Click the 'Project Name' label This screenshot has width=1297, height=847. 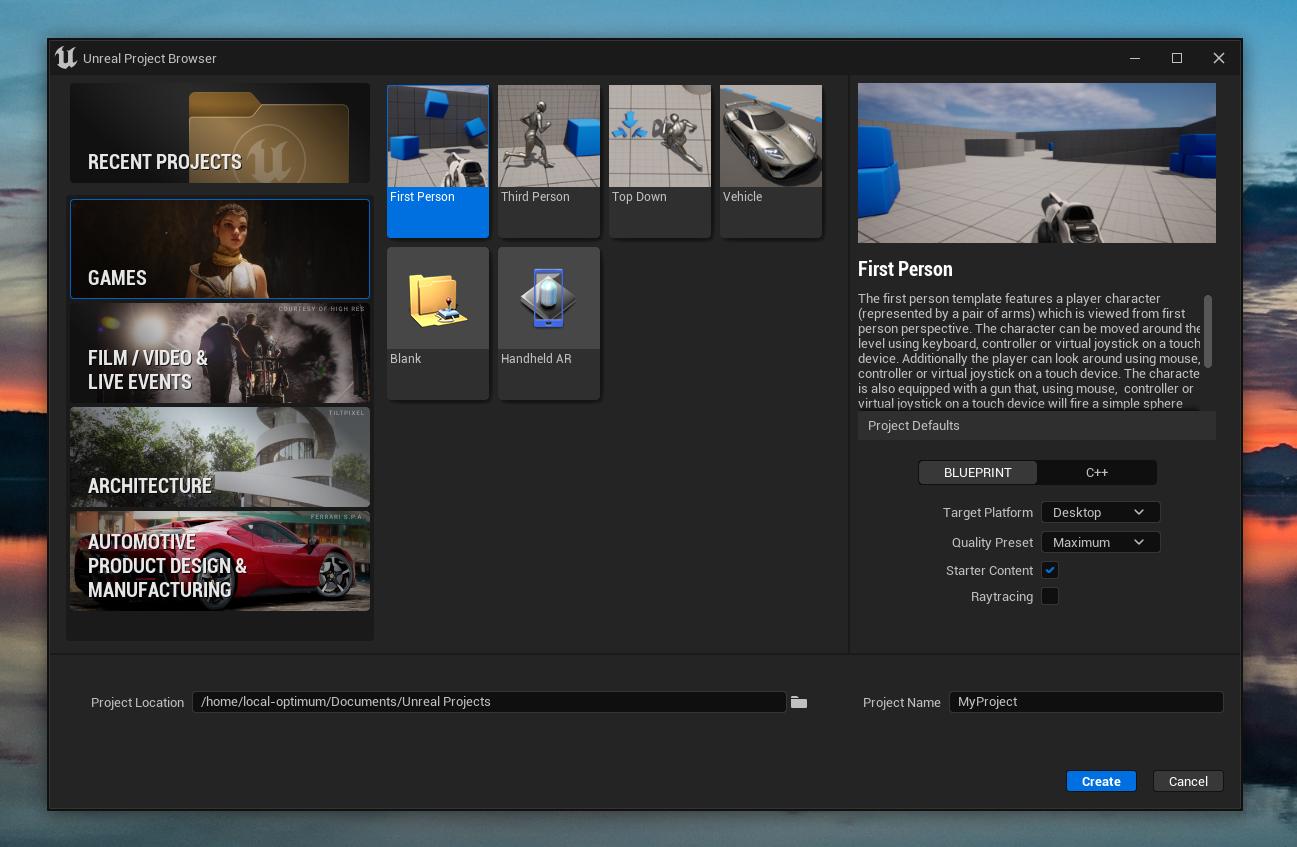tap(902, 702)
